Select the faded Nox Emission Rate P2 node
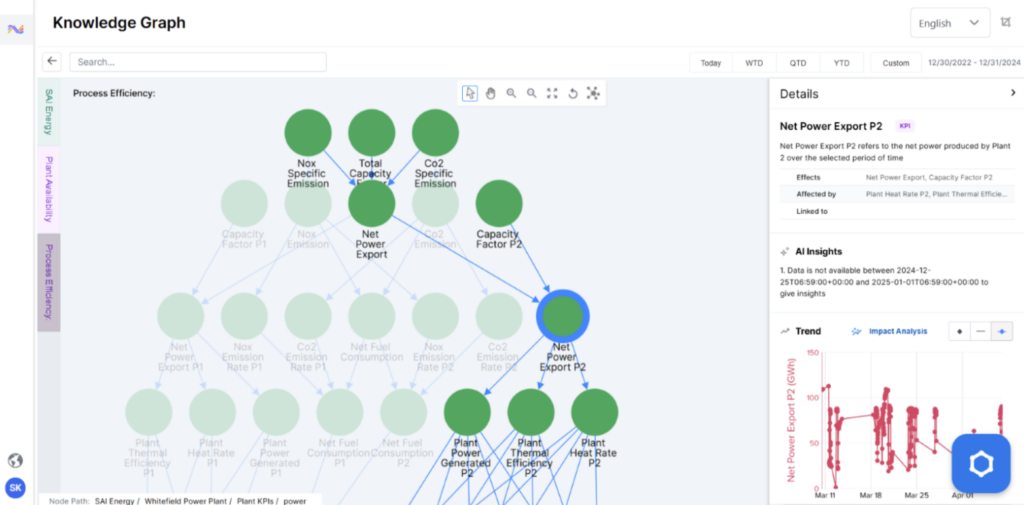The width and height of the screenshot is (1024, 505). click(436, 316)
